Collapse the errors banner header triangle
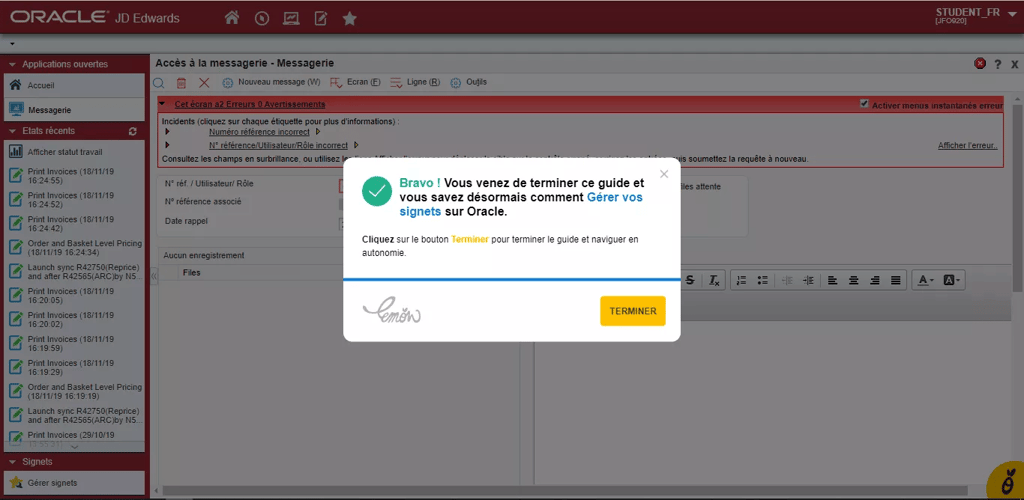 163,104
